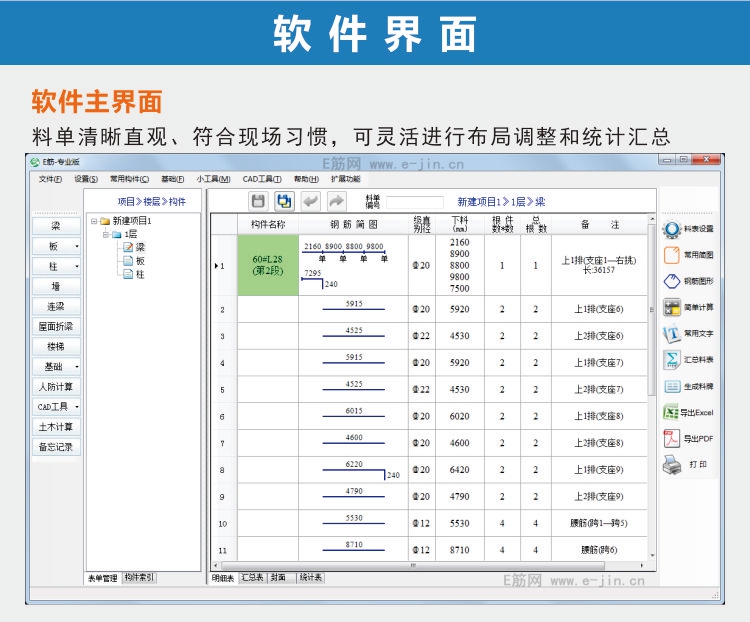
Task: Switch to the 汇总表 tab
Action: coord(253,578)
